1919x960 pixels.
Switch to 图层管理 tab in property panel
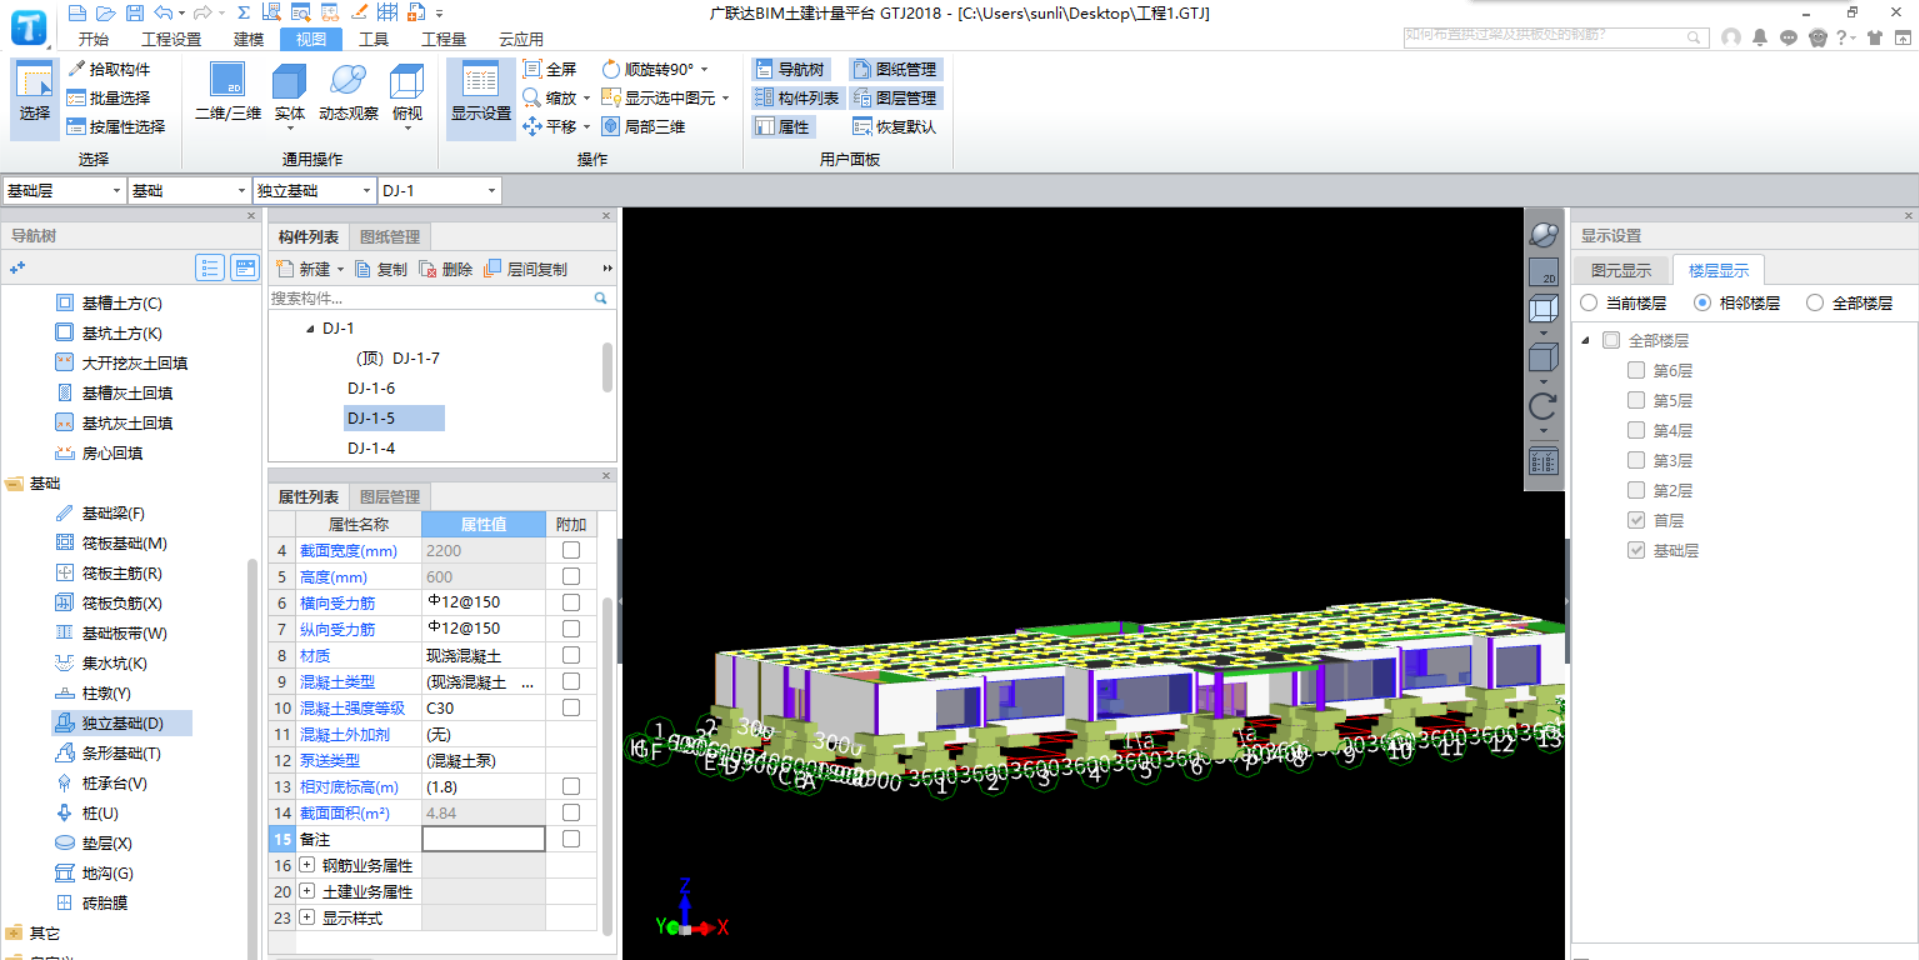click(x=390, y=497)
